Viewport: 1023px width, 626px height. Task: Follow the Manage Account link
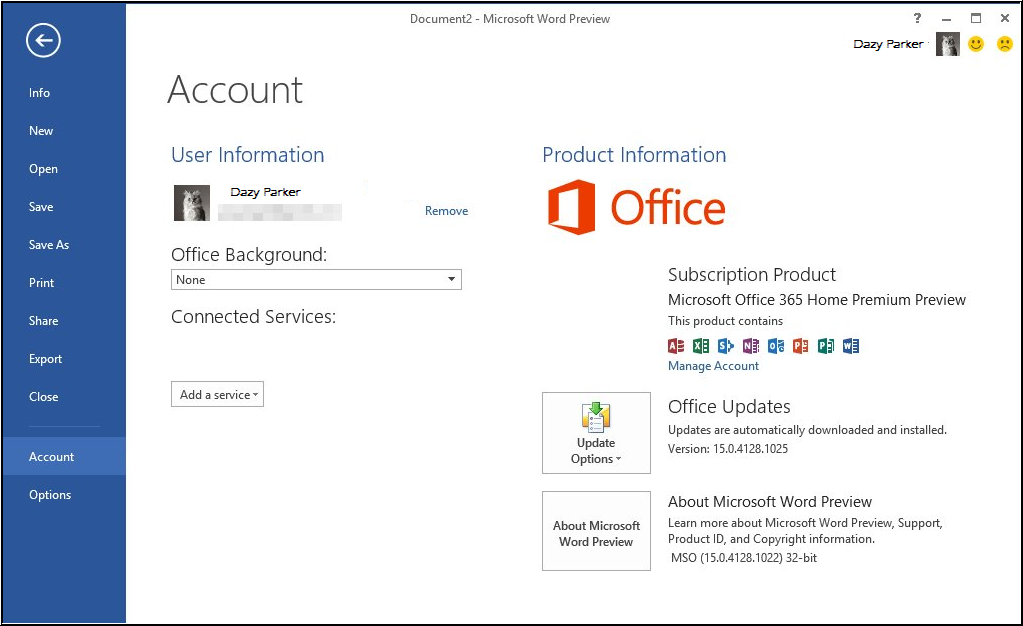(x=713, y=366)
